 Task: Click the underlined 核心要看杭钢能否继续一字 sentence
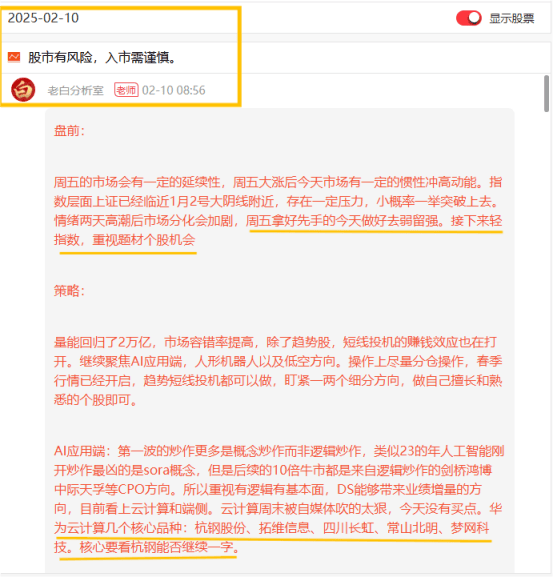pyautogui.click(x=159, y=547)
